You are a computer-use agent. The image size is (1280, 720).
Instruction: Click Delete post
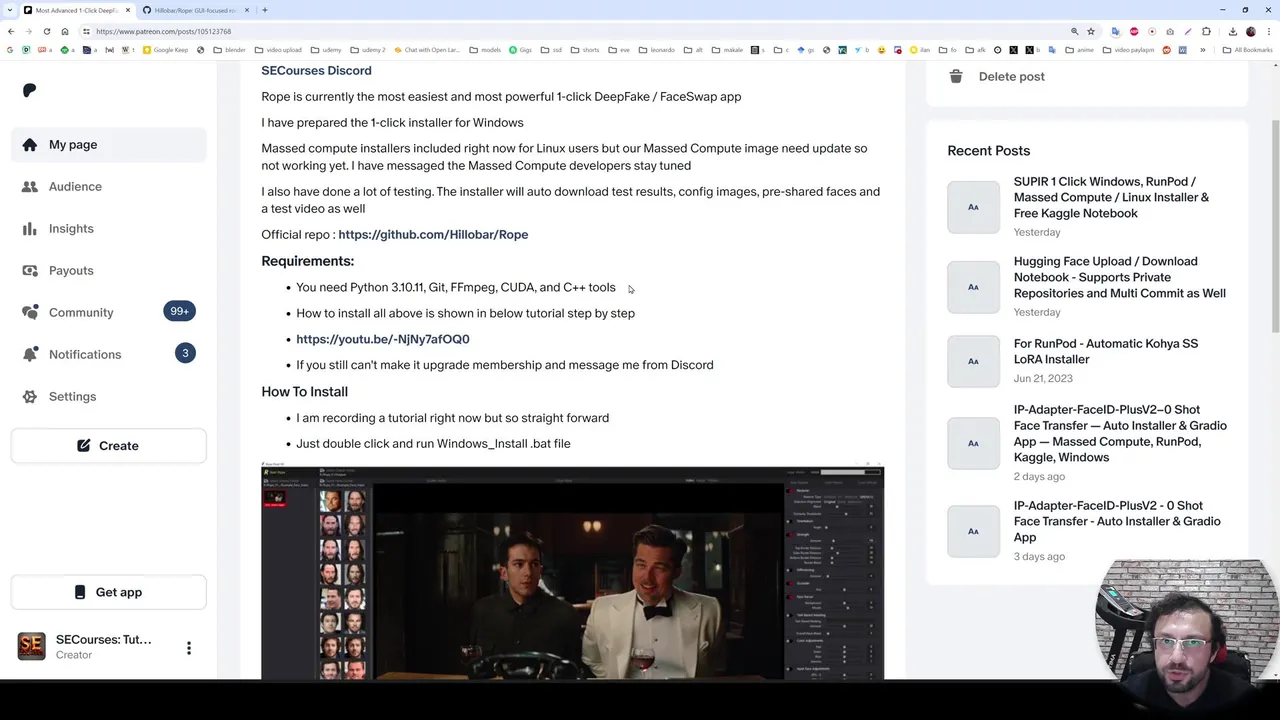(1011, 76)
